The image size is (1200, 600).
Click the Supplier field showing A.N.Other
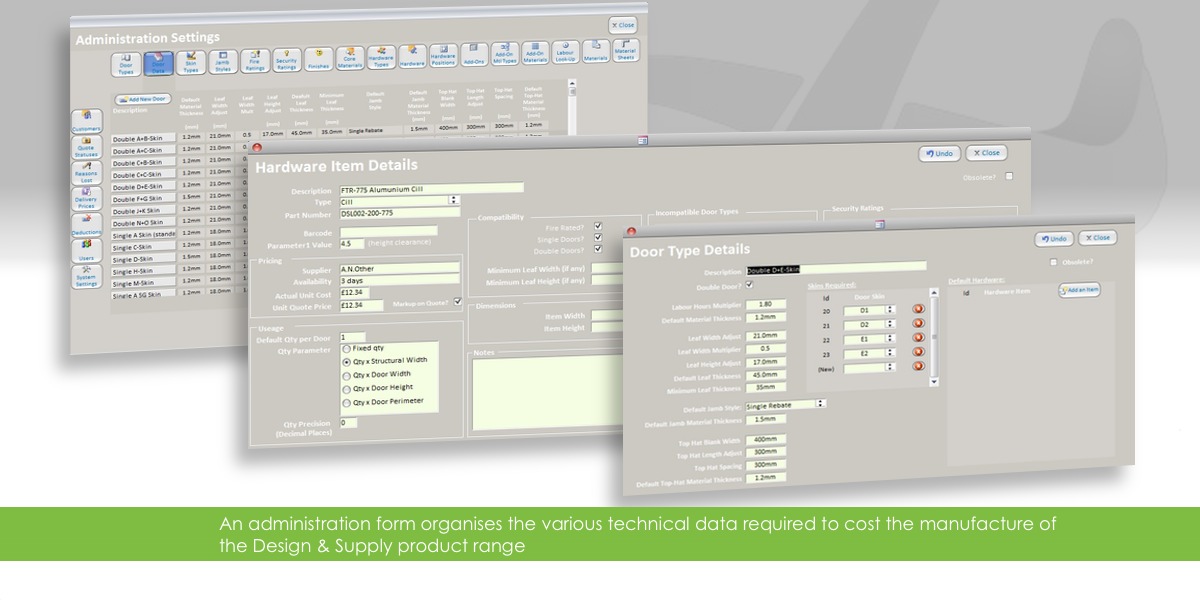pyautogui.click(x=399, y=268)
